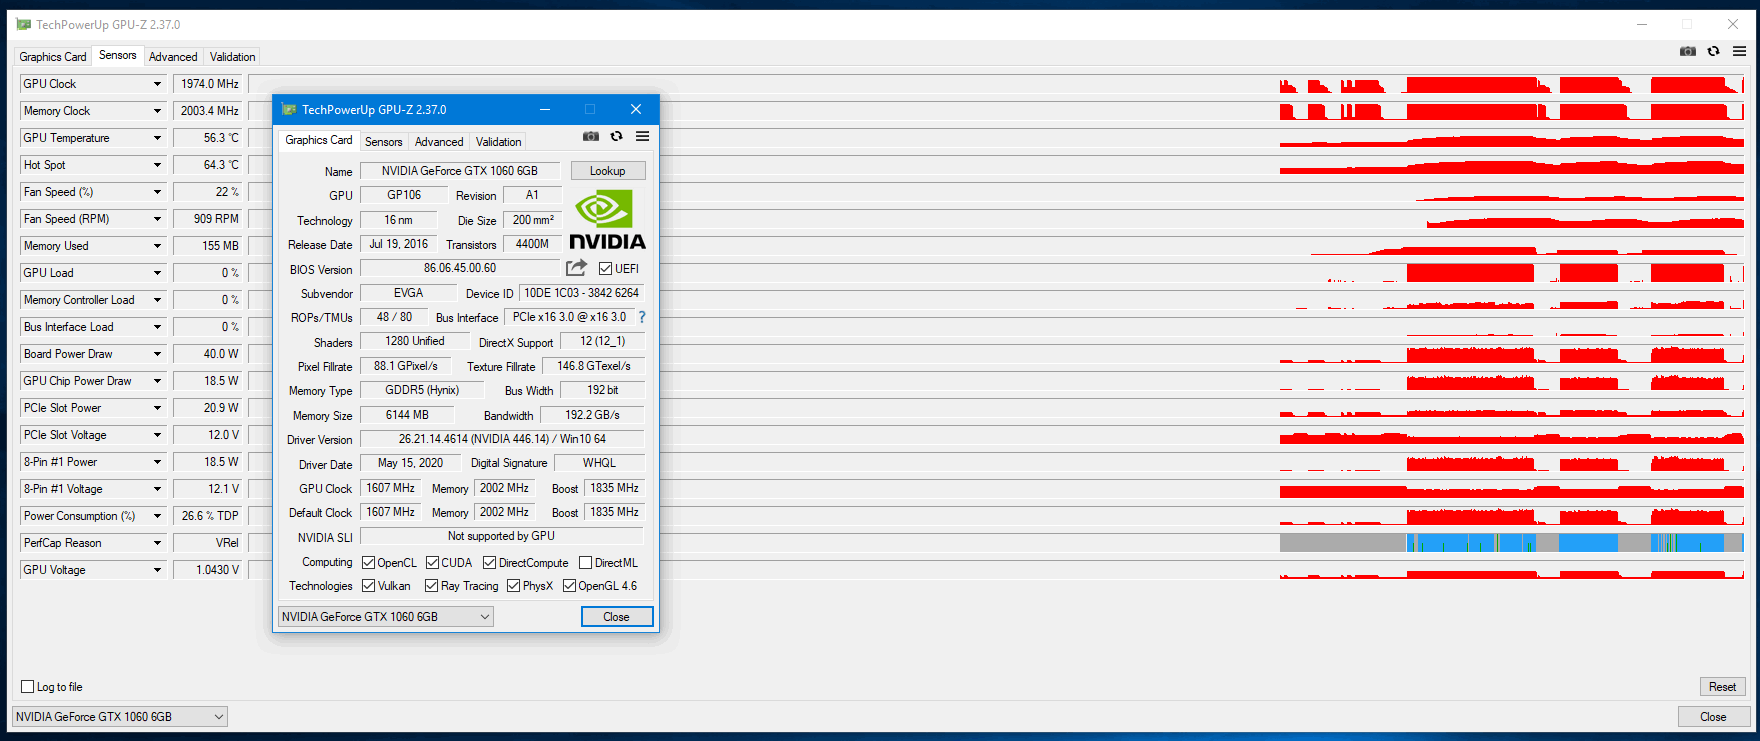The height and width of the screenshot is (741, 1760).
Task: Open the Board Power Draw sensor dropdown
Action: tap(157, 354)
